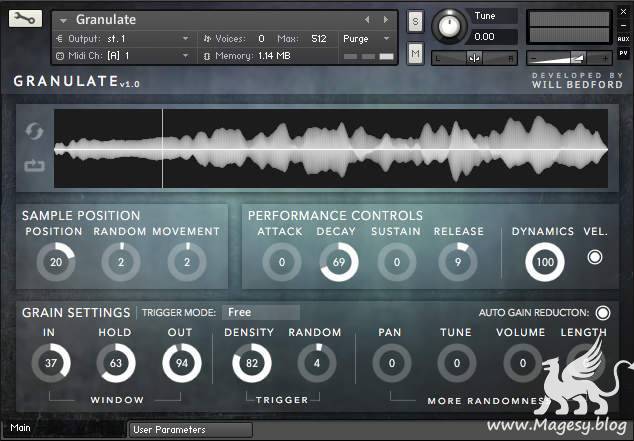Mute the instrument with M button

click(415, 53)
